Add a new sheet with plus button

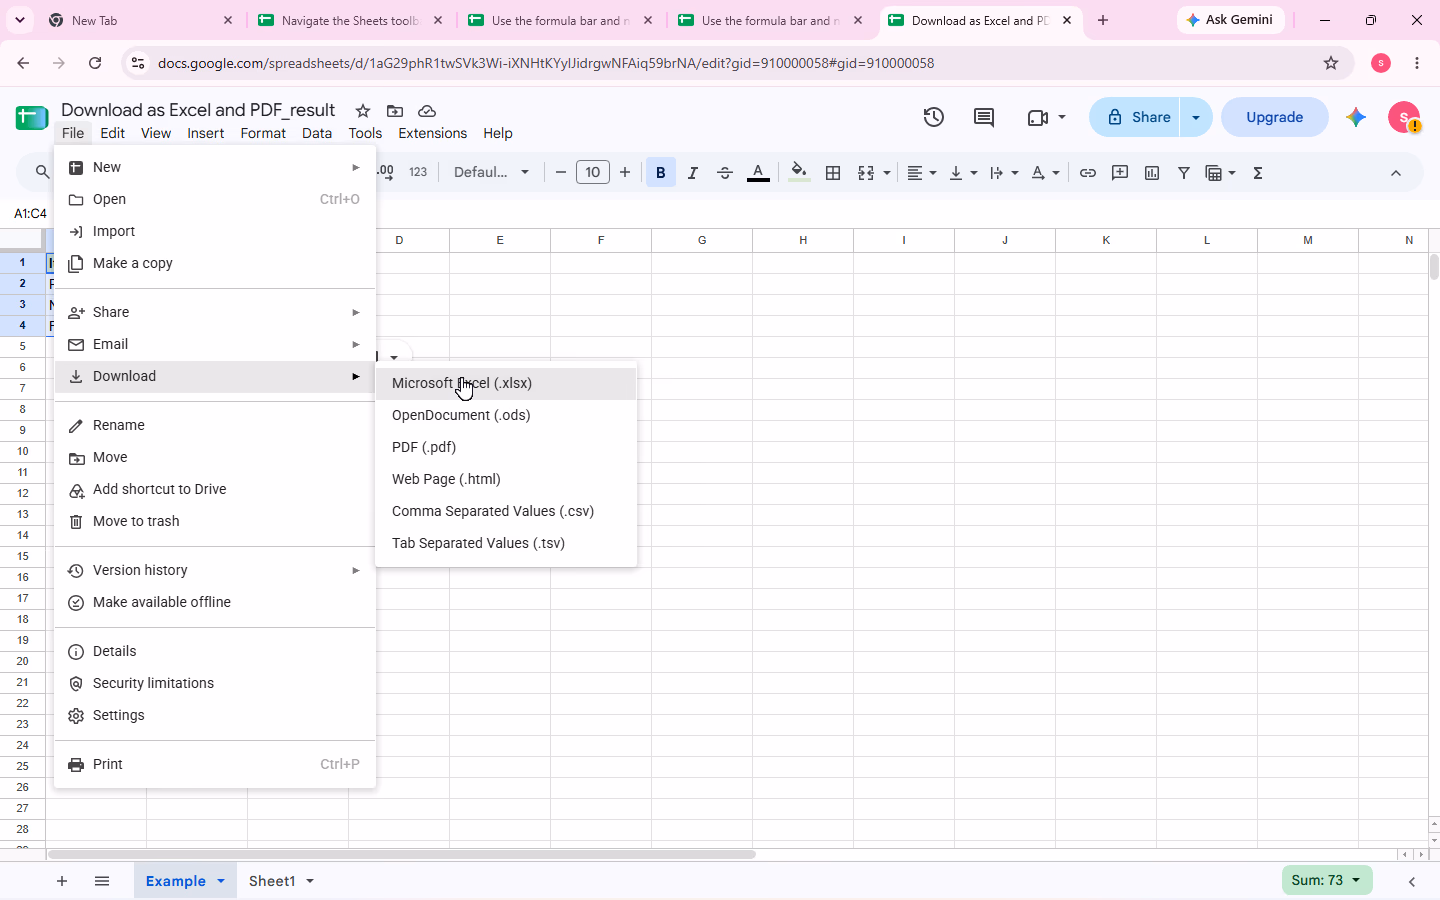coord(62,881)
